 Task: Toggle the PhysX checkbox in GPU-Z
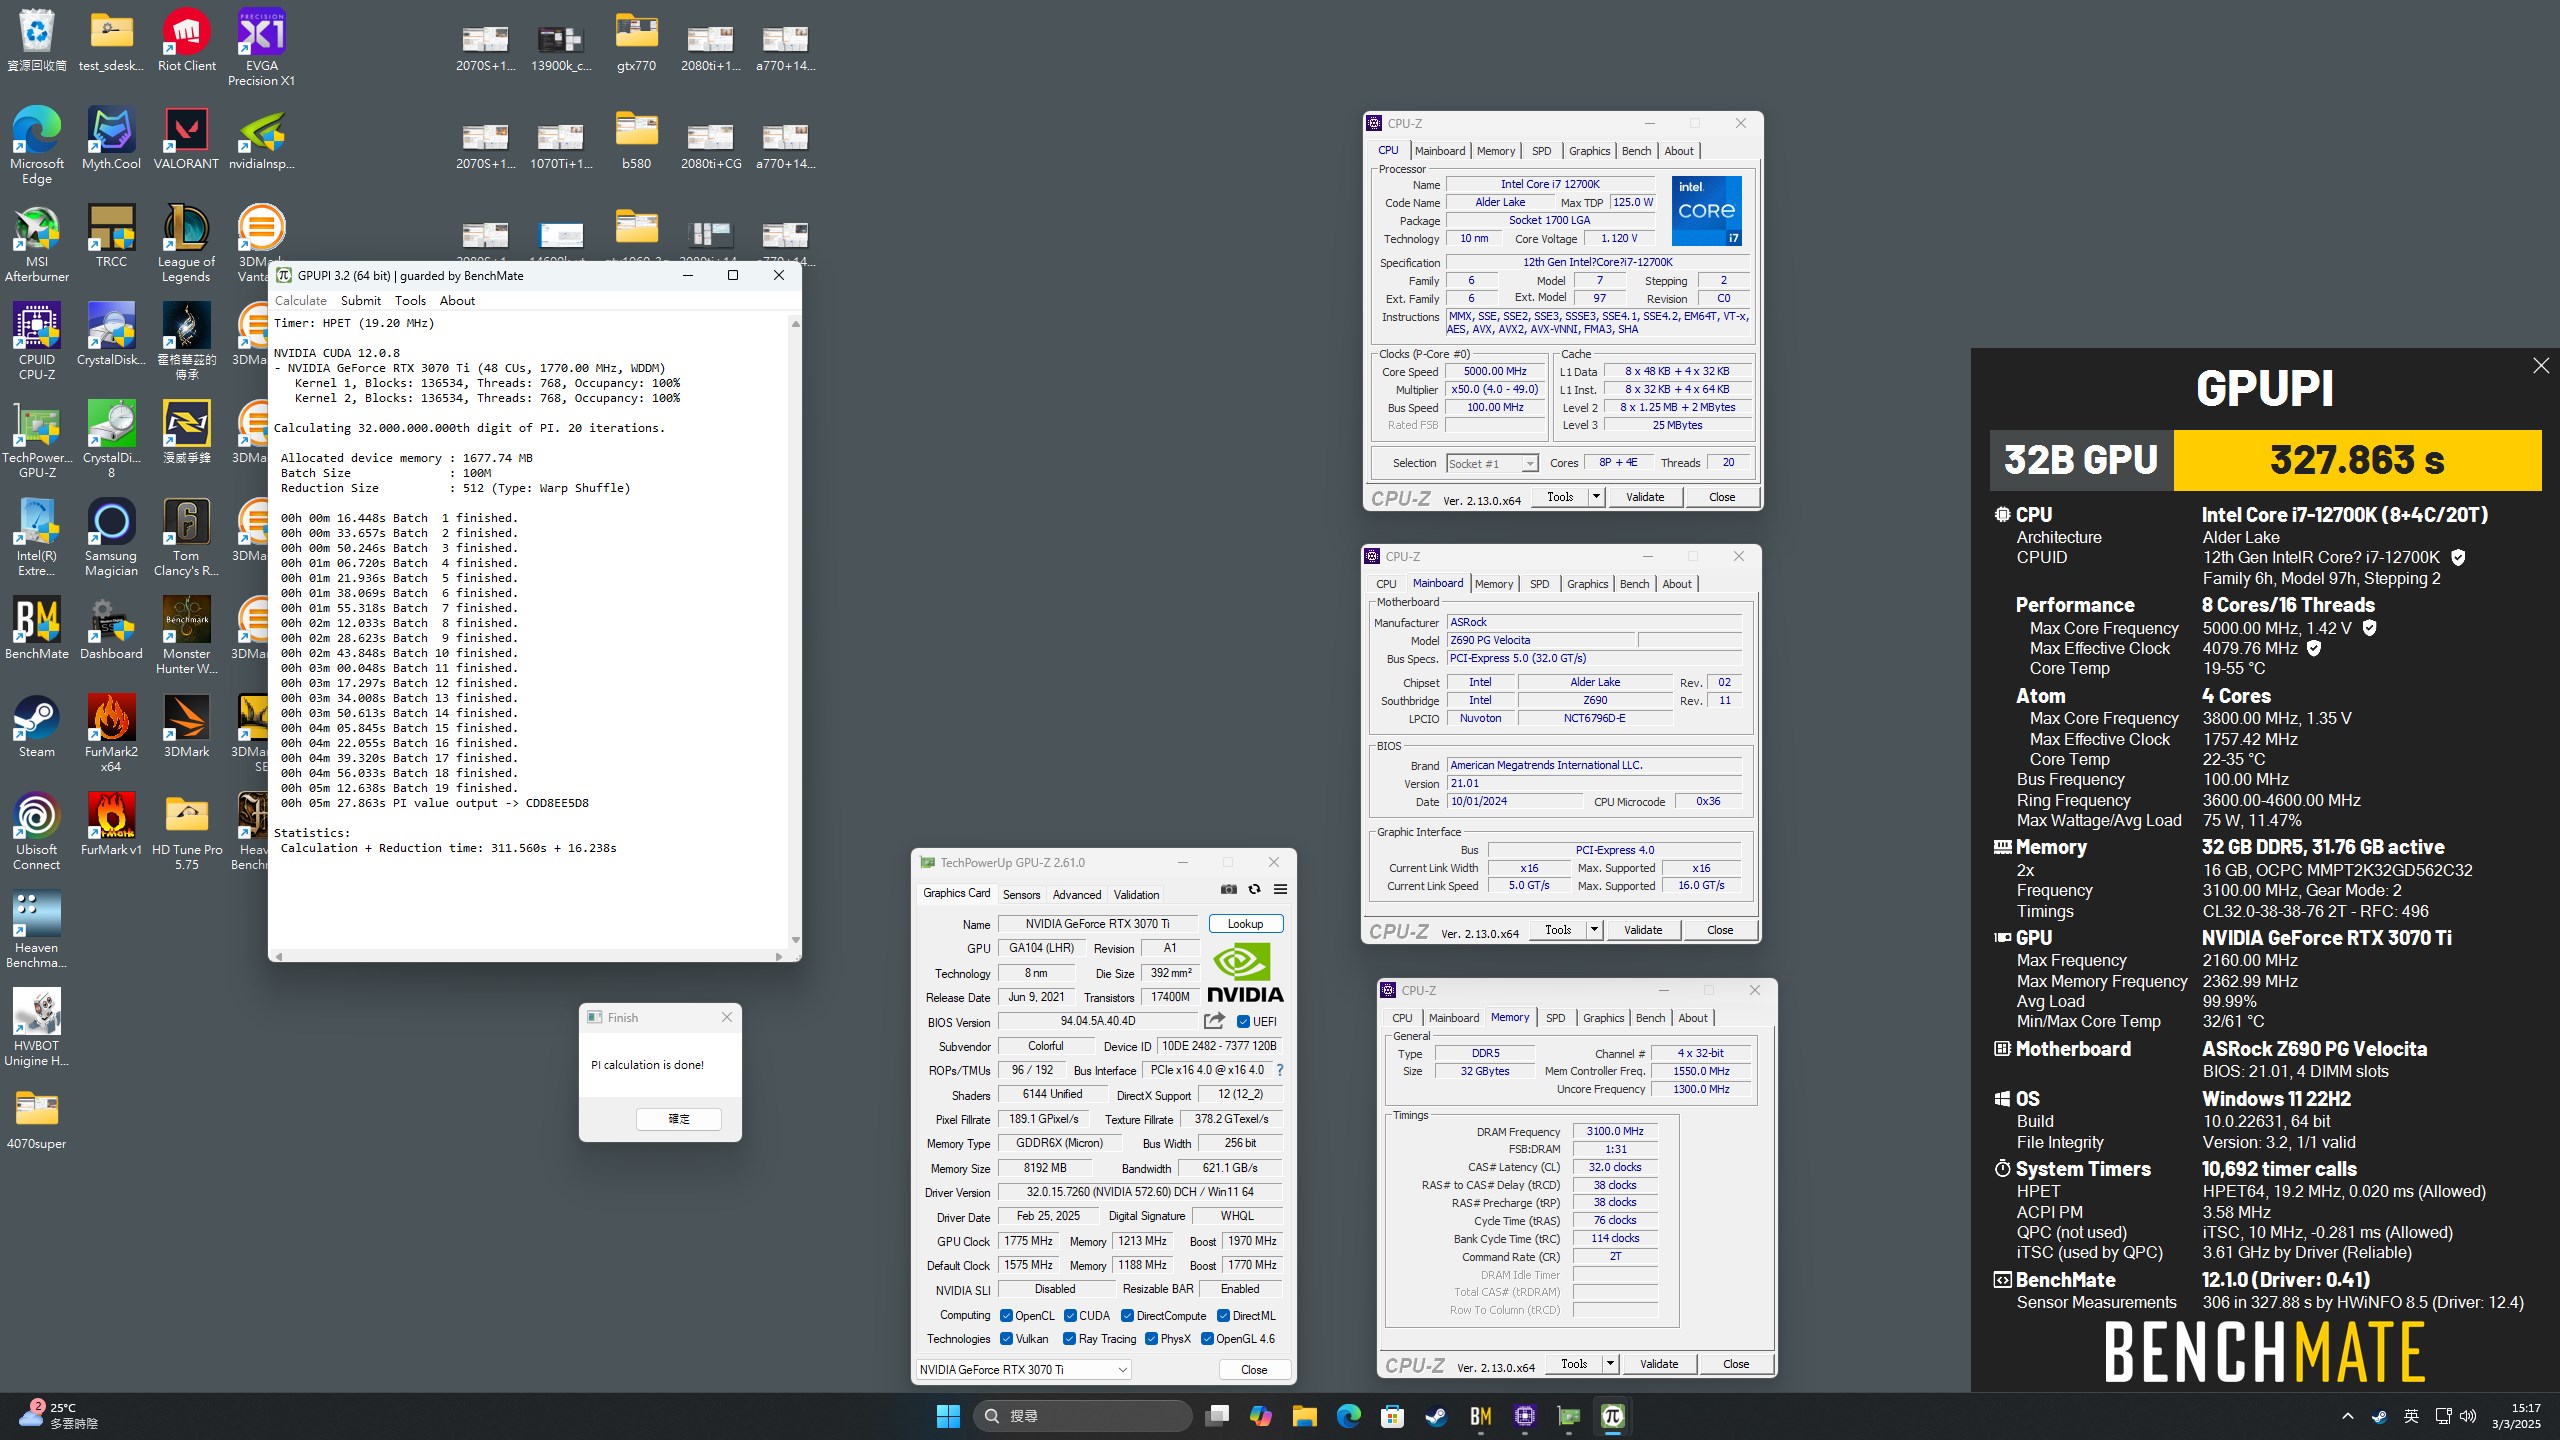[1151, 1338]
